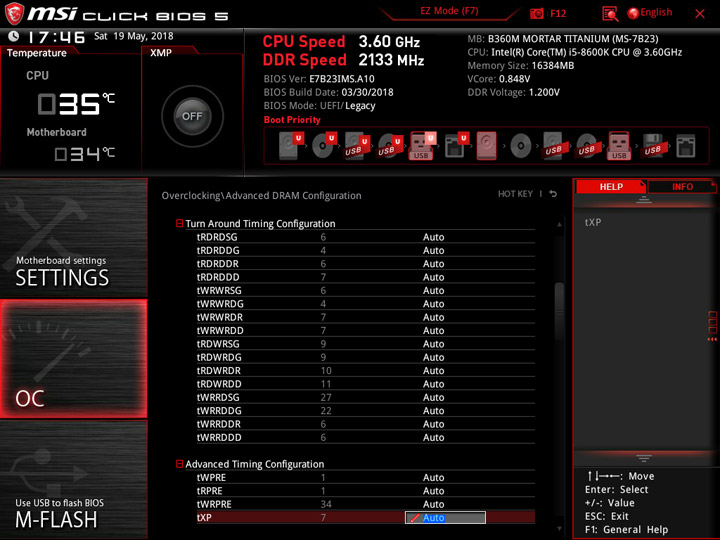720x540 pixels.
Task: Switch to the INFO tab
Action: coord(682,186)
